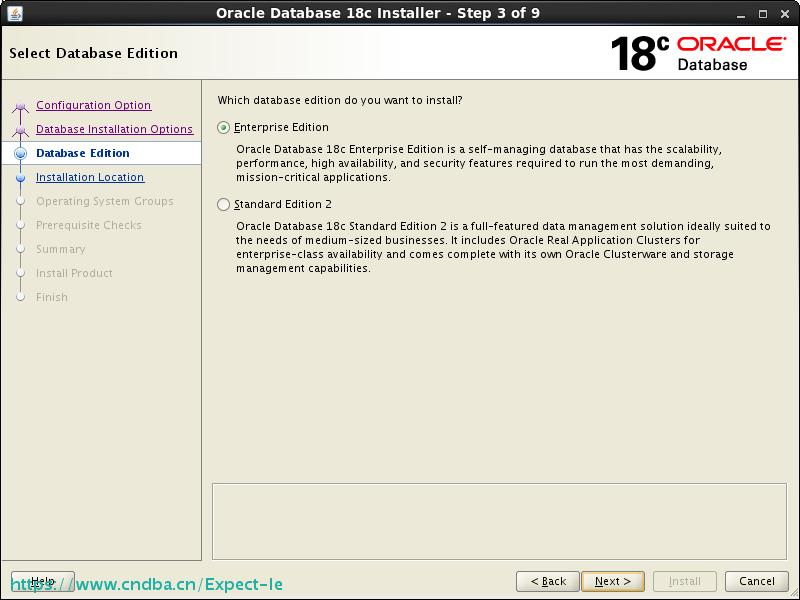Click the greyed Operating System Groups step
The height and width of the screenshot is (600, 800).
105,201
